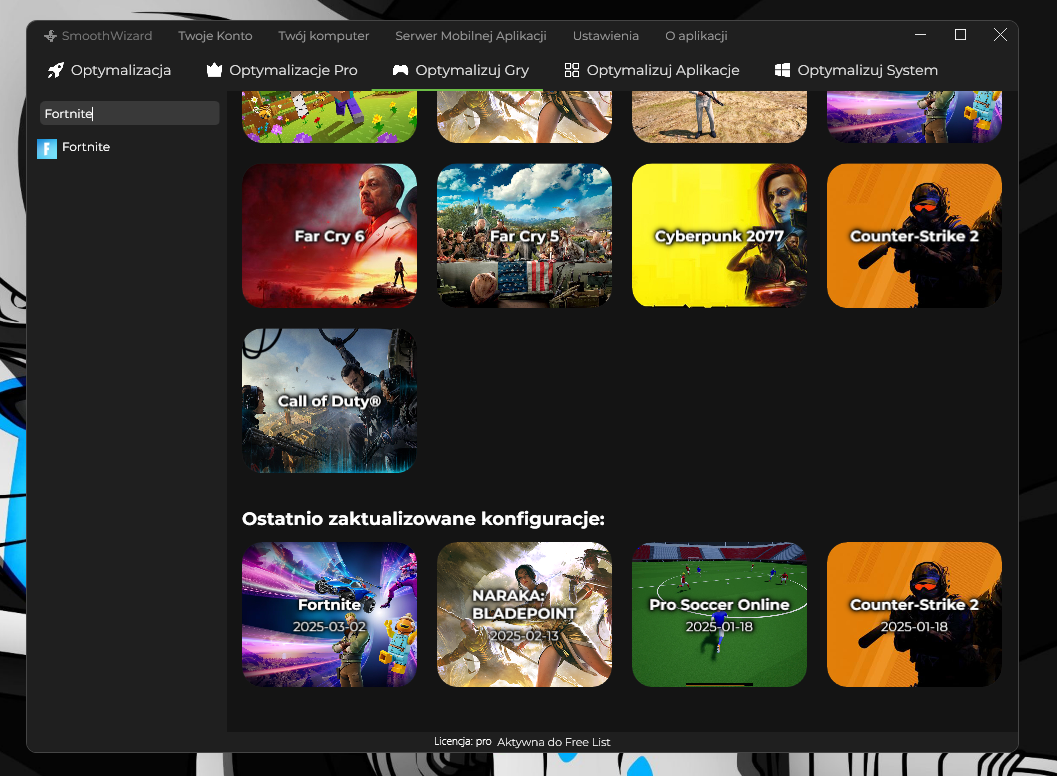This screenshot has width=1057, height=776.
Task: Click the Windows logo icon for Optymalizuj System
Action: pos(782,70)
